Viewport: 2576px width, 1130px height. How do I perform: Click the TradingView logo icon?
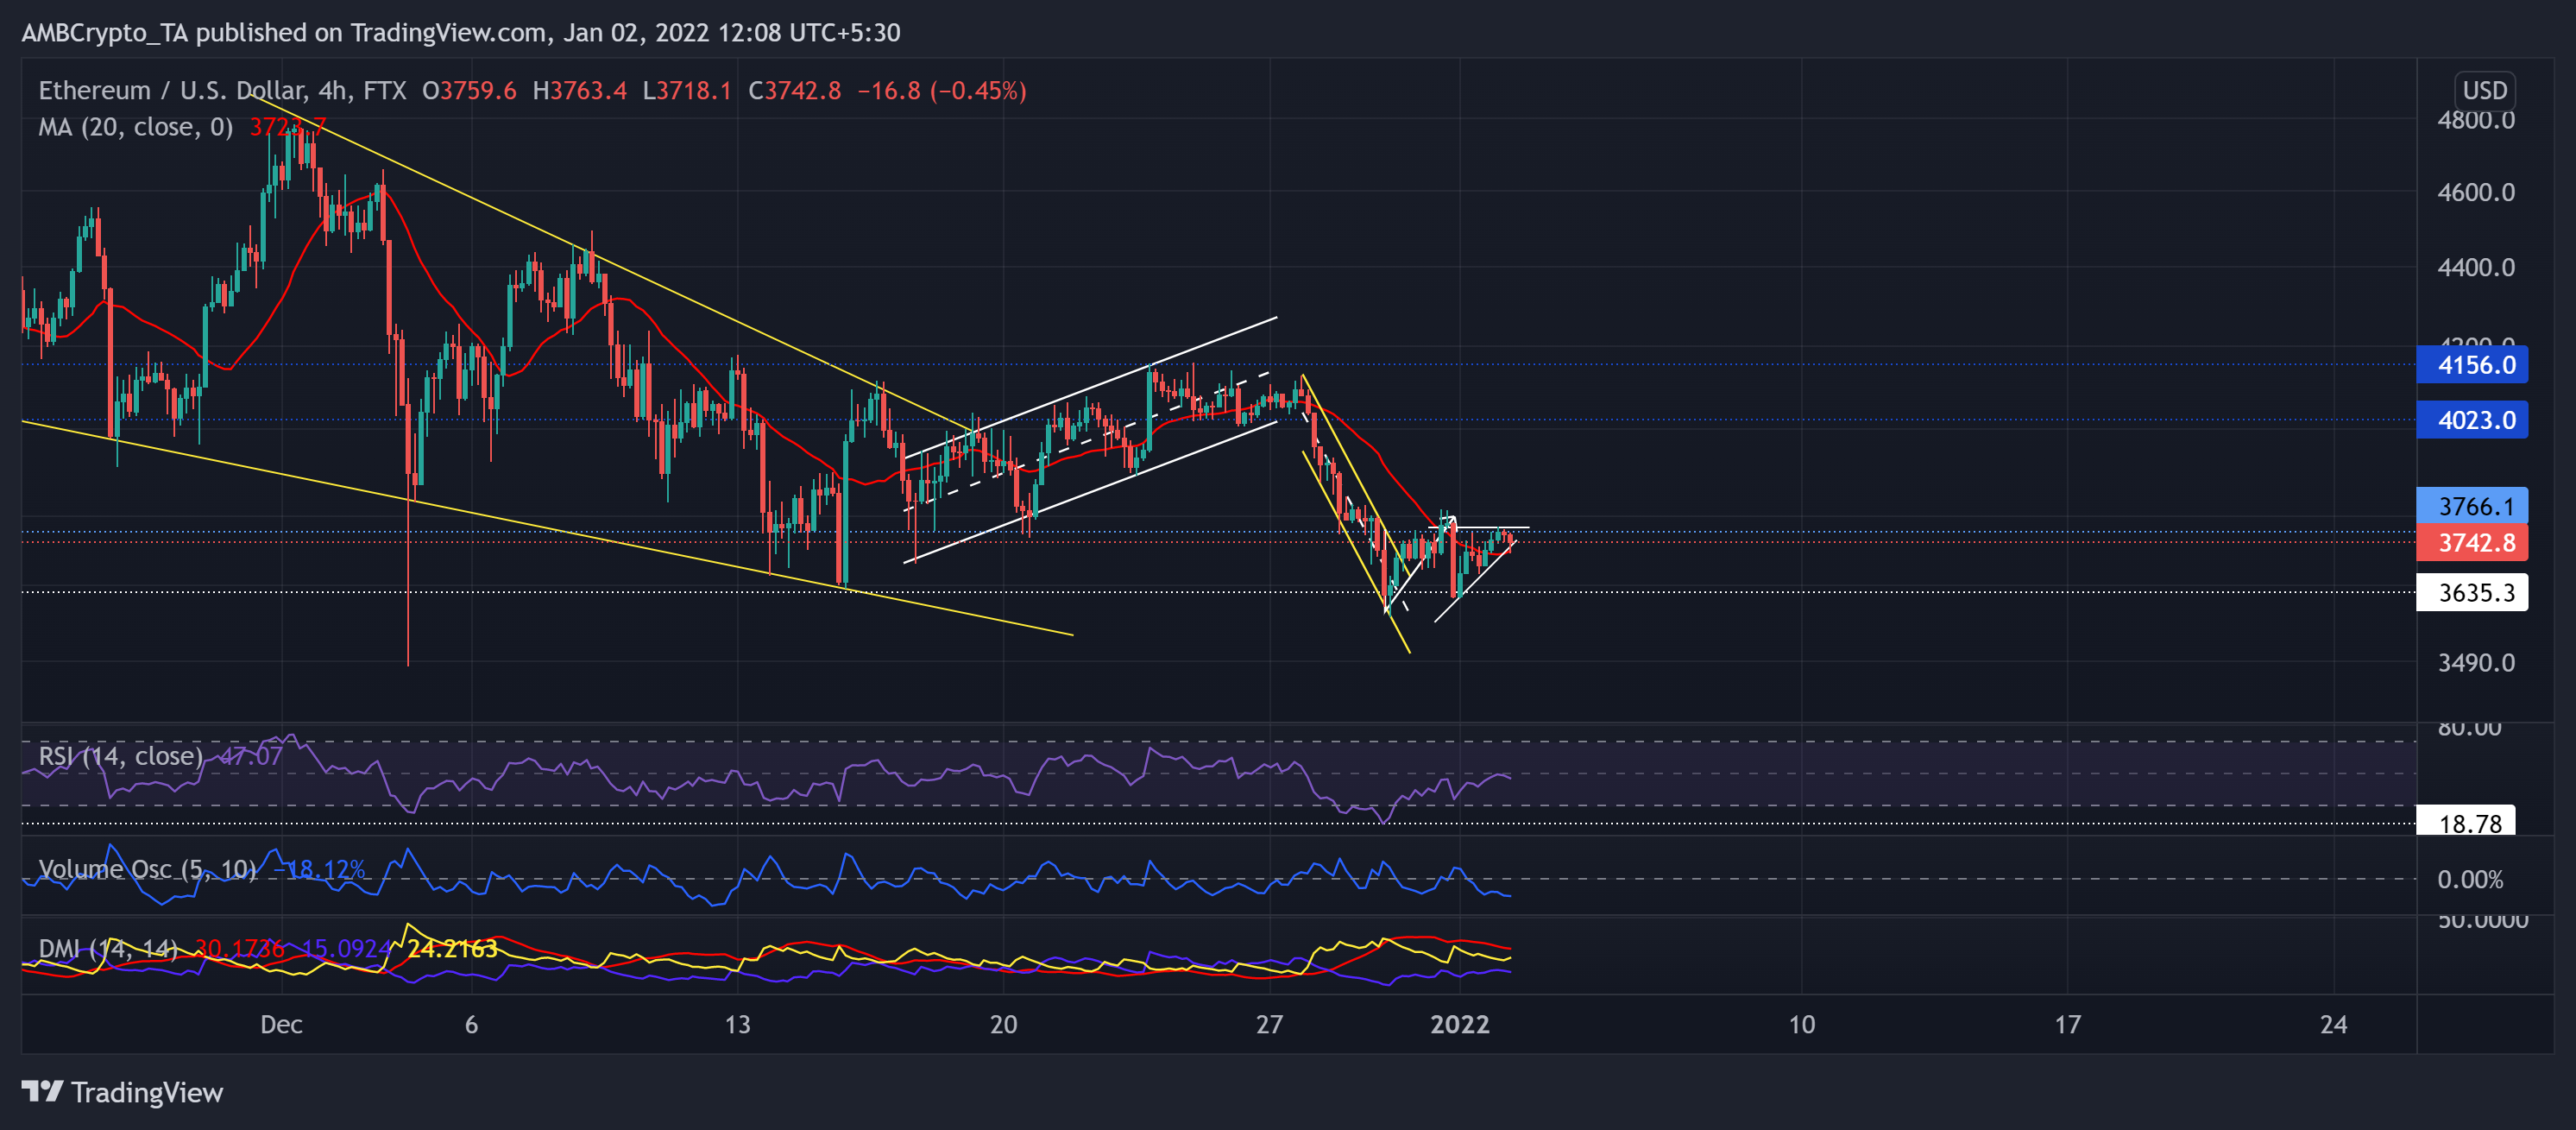tap(43, 1091)
